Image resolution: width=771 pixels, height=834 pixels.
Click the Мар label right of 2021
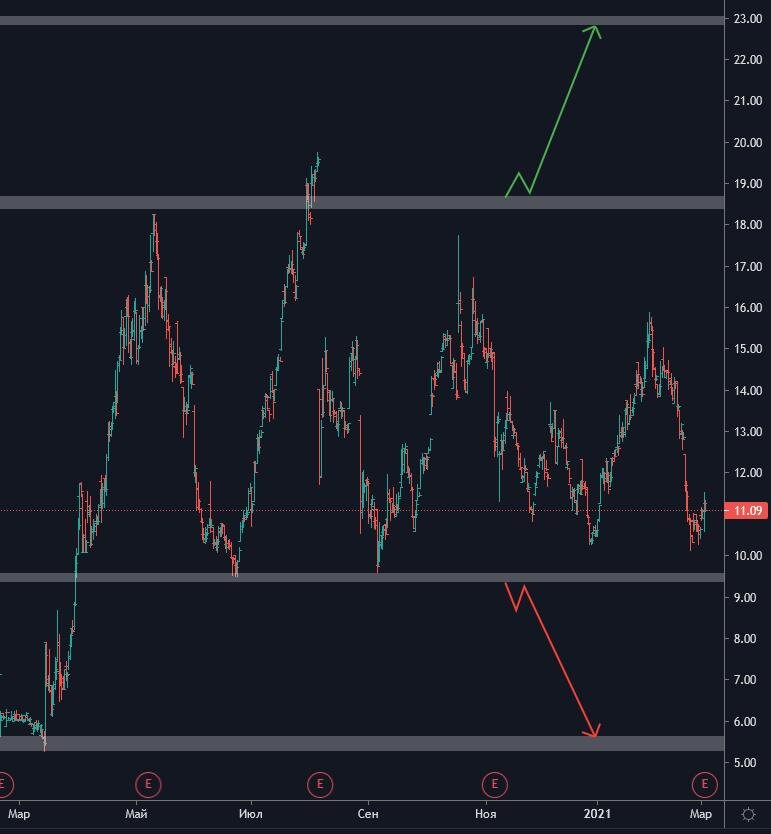[700, 814]
